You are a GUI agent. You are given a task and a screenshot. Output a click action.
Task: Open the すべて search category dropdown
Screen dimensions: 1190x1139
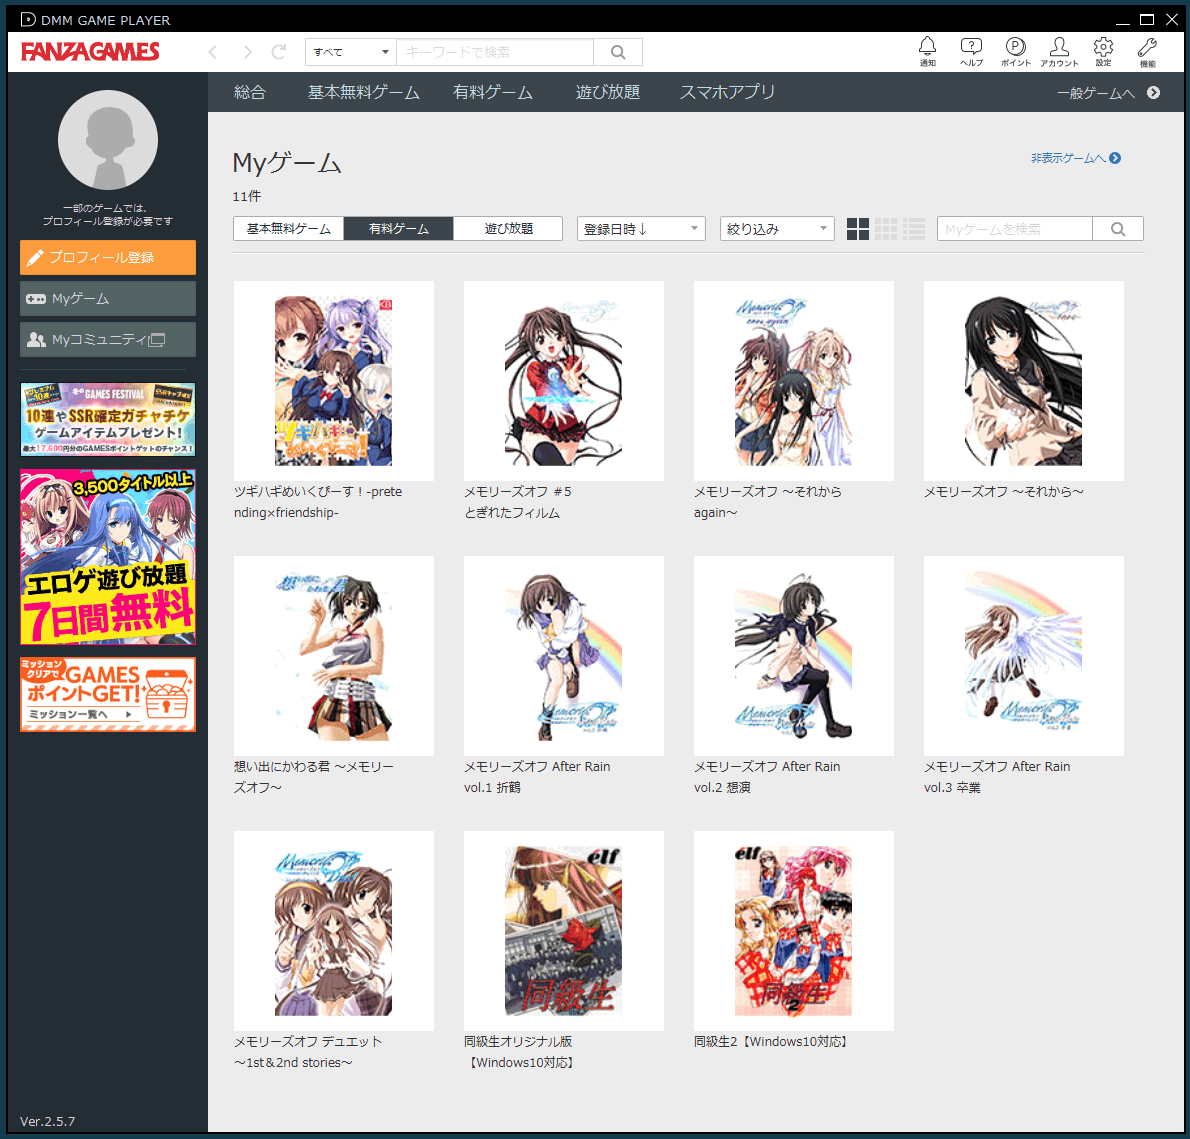tap(351, 52)
